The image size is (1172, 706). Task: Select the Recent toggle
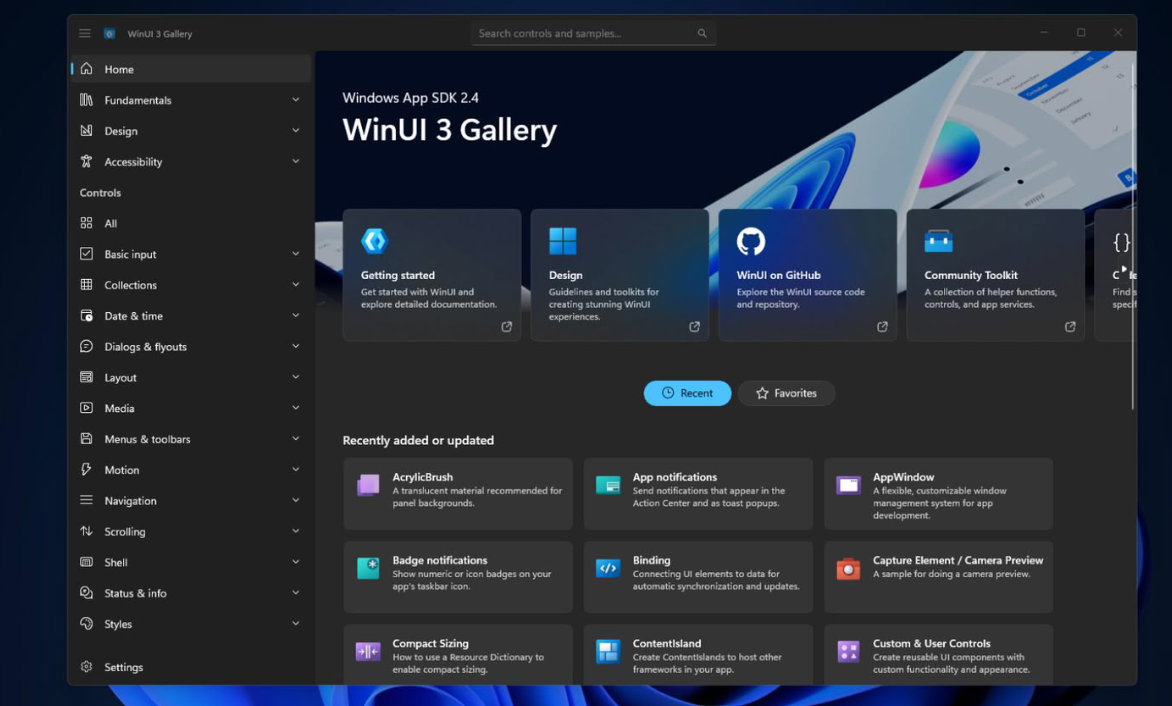pyautogui.click(x=687, y=393)
